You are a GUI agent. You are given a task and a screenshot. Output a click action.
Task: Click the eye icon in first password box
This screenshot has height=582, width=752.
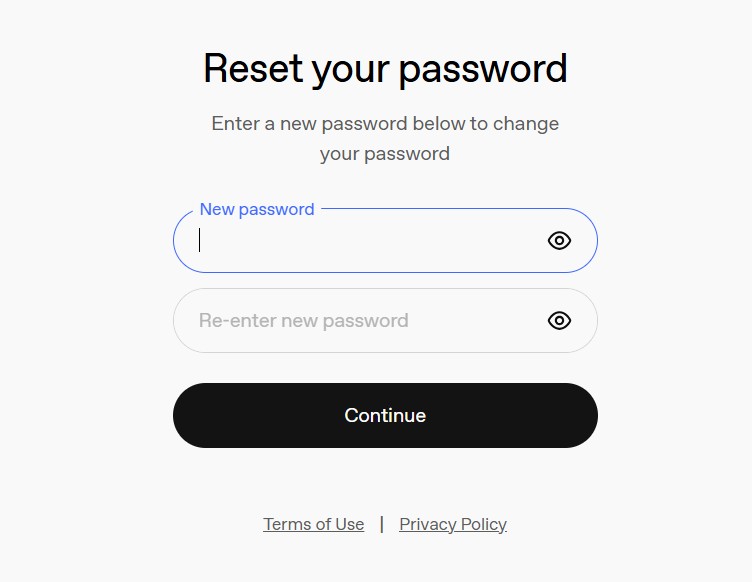point(559,240)
